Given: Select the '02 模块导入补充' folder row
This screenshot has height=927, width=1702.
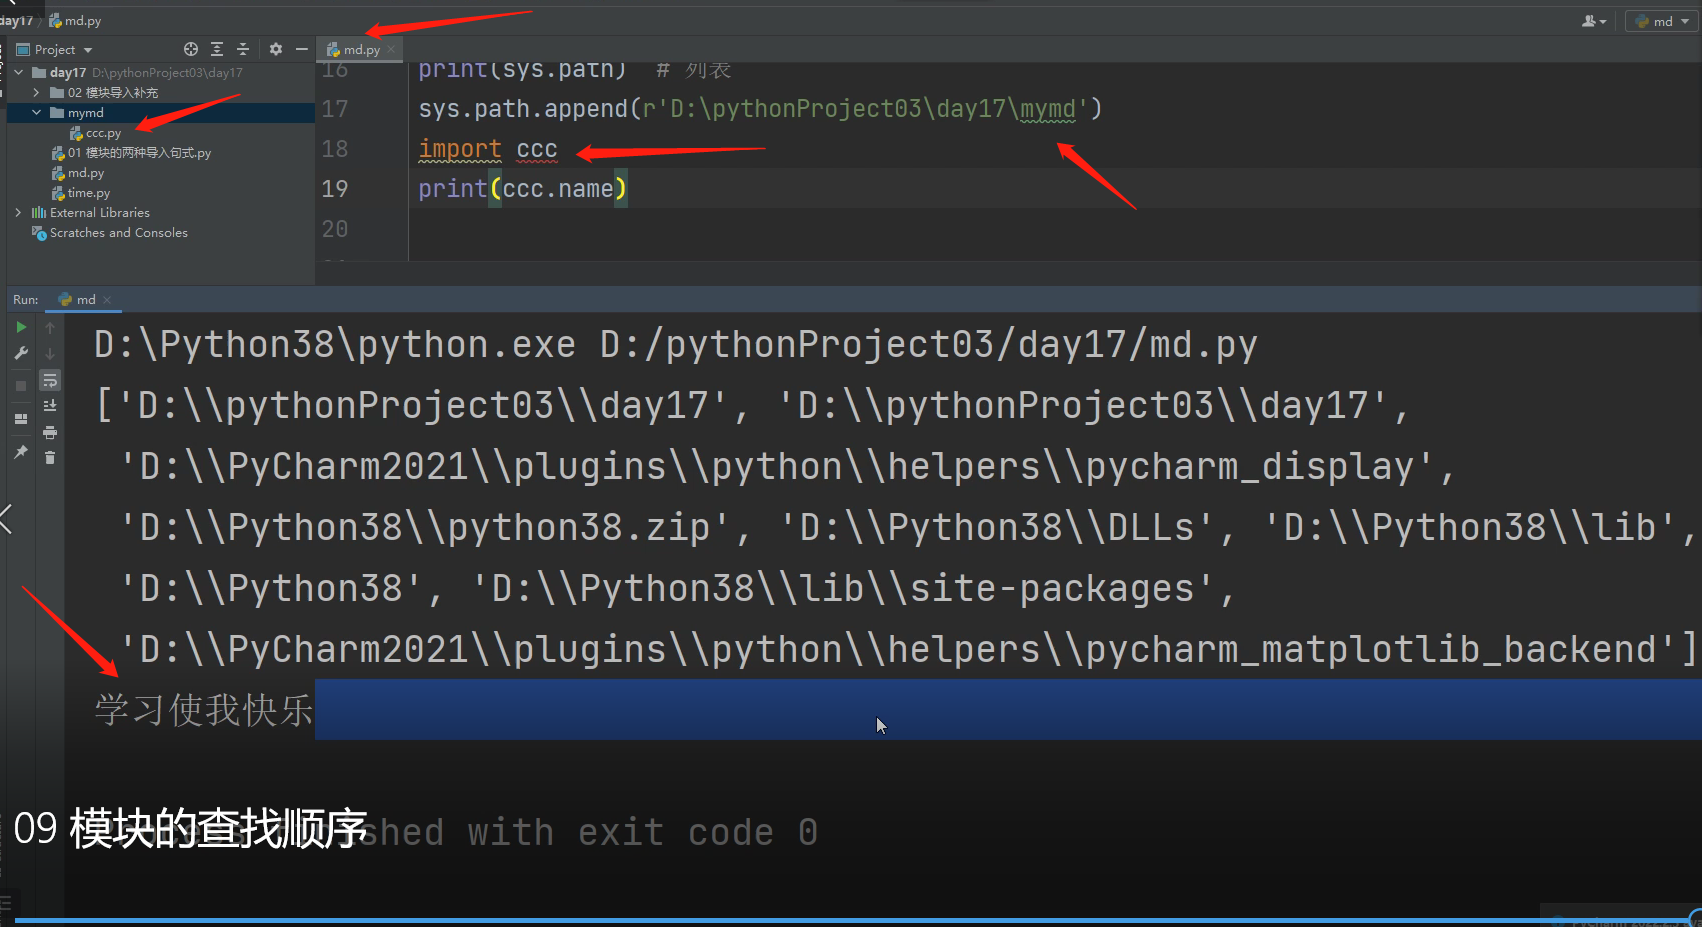Looking at the screenshot, I should (x=161, y=92).
